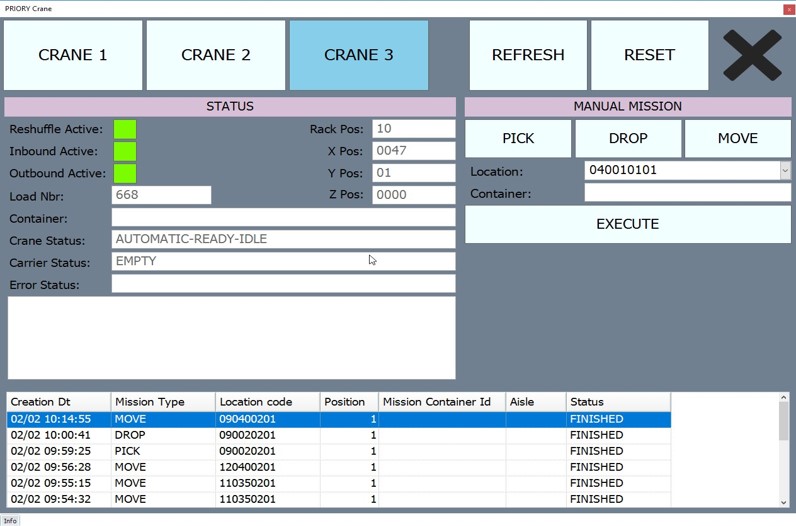Toggle the Inbound Active green indicator

click(x=125, y=151)
